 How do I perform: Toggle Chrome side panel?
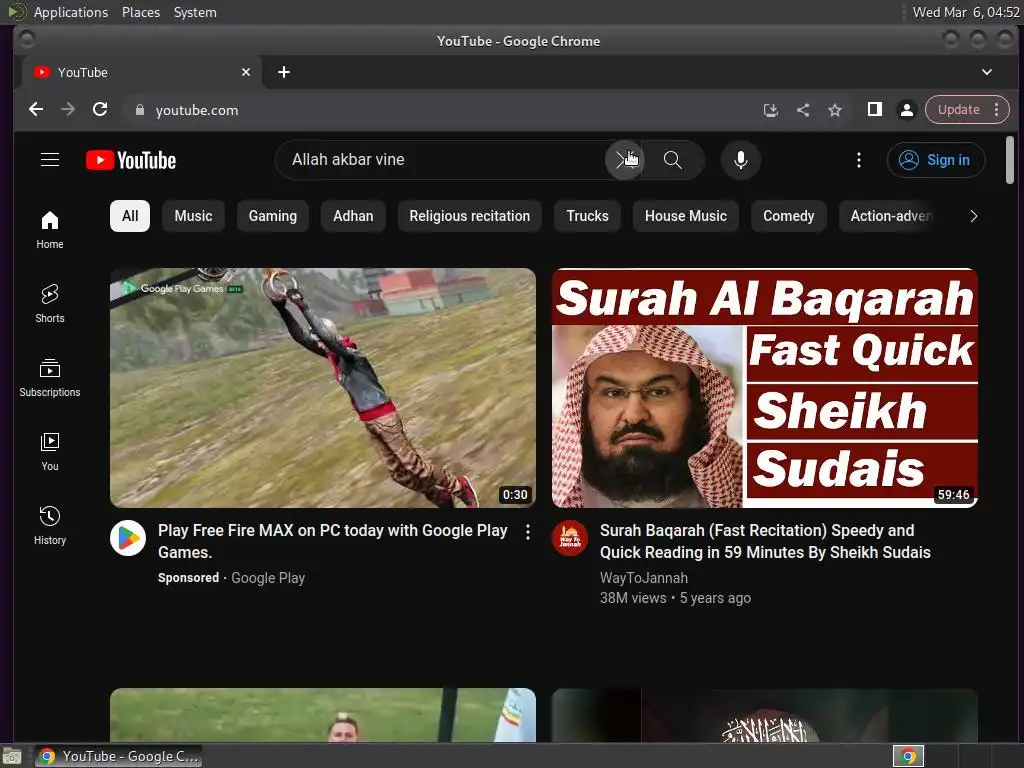[x=874, y=110]
